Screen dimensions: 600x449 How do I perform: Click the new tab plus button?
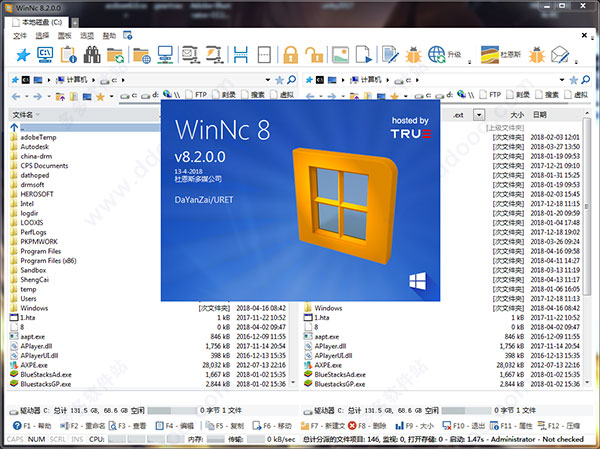pos(75,23)
